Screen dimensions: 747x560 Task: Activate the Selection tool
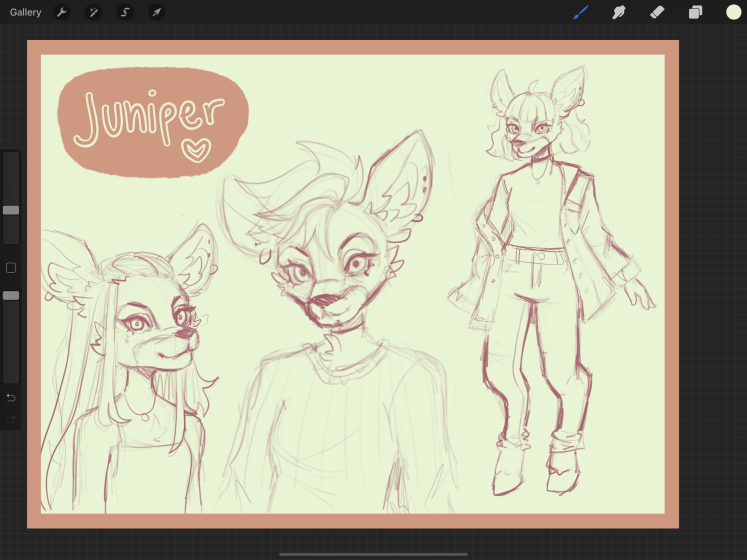point(125,12)
